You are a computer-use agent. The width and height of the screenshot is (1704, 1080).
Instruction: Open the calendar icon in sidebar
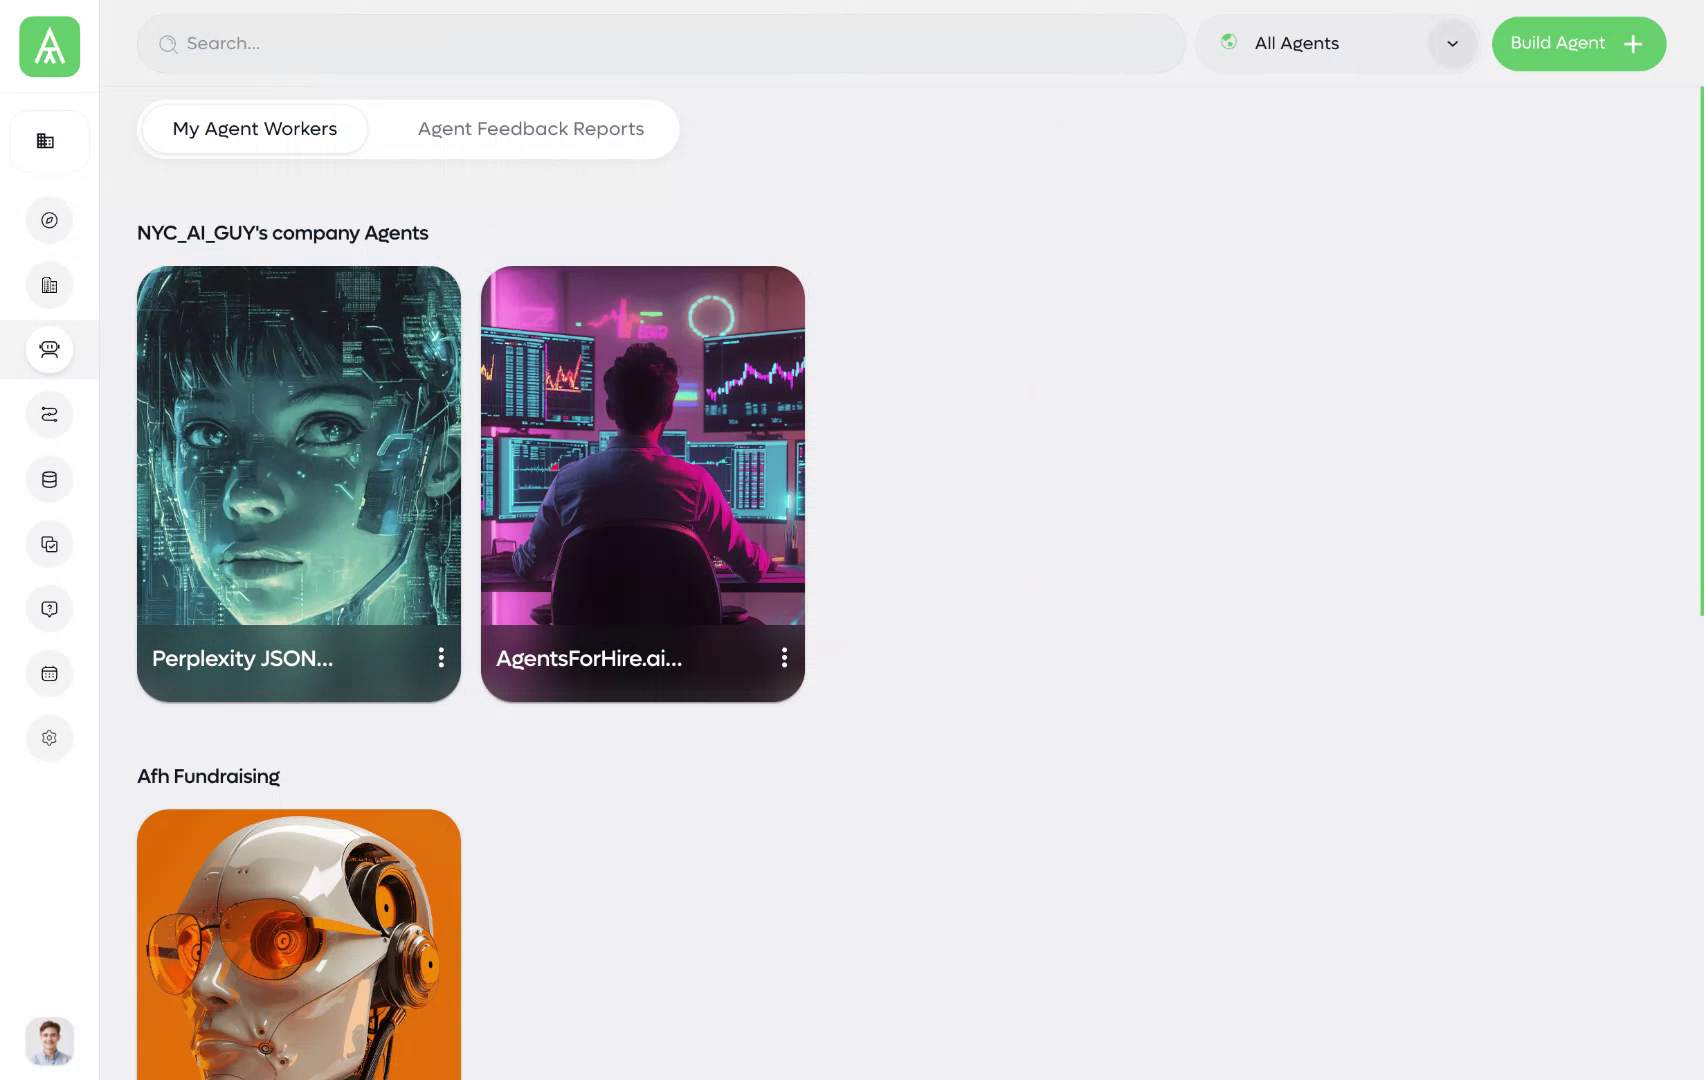49,674
